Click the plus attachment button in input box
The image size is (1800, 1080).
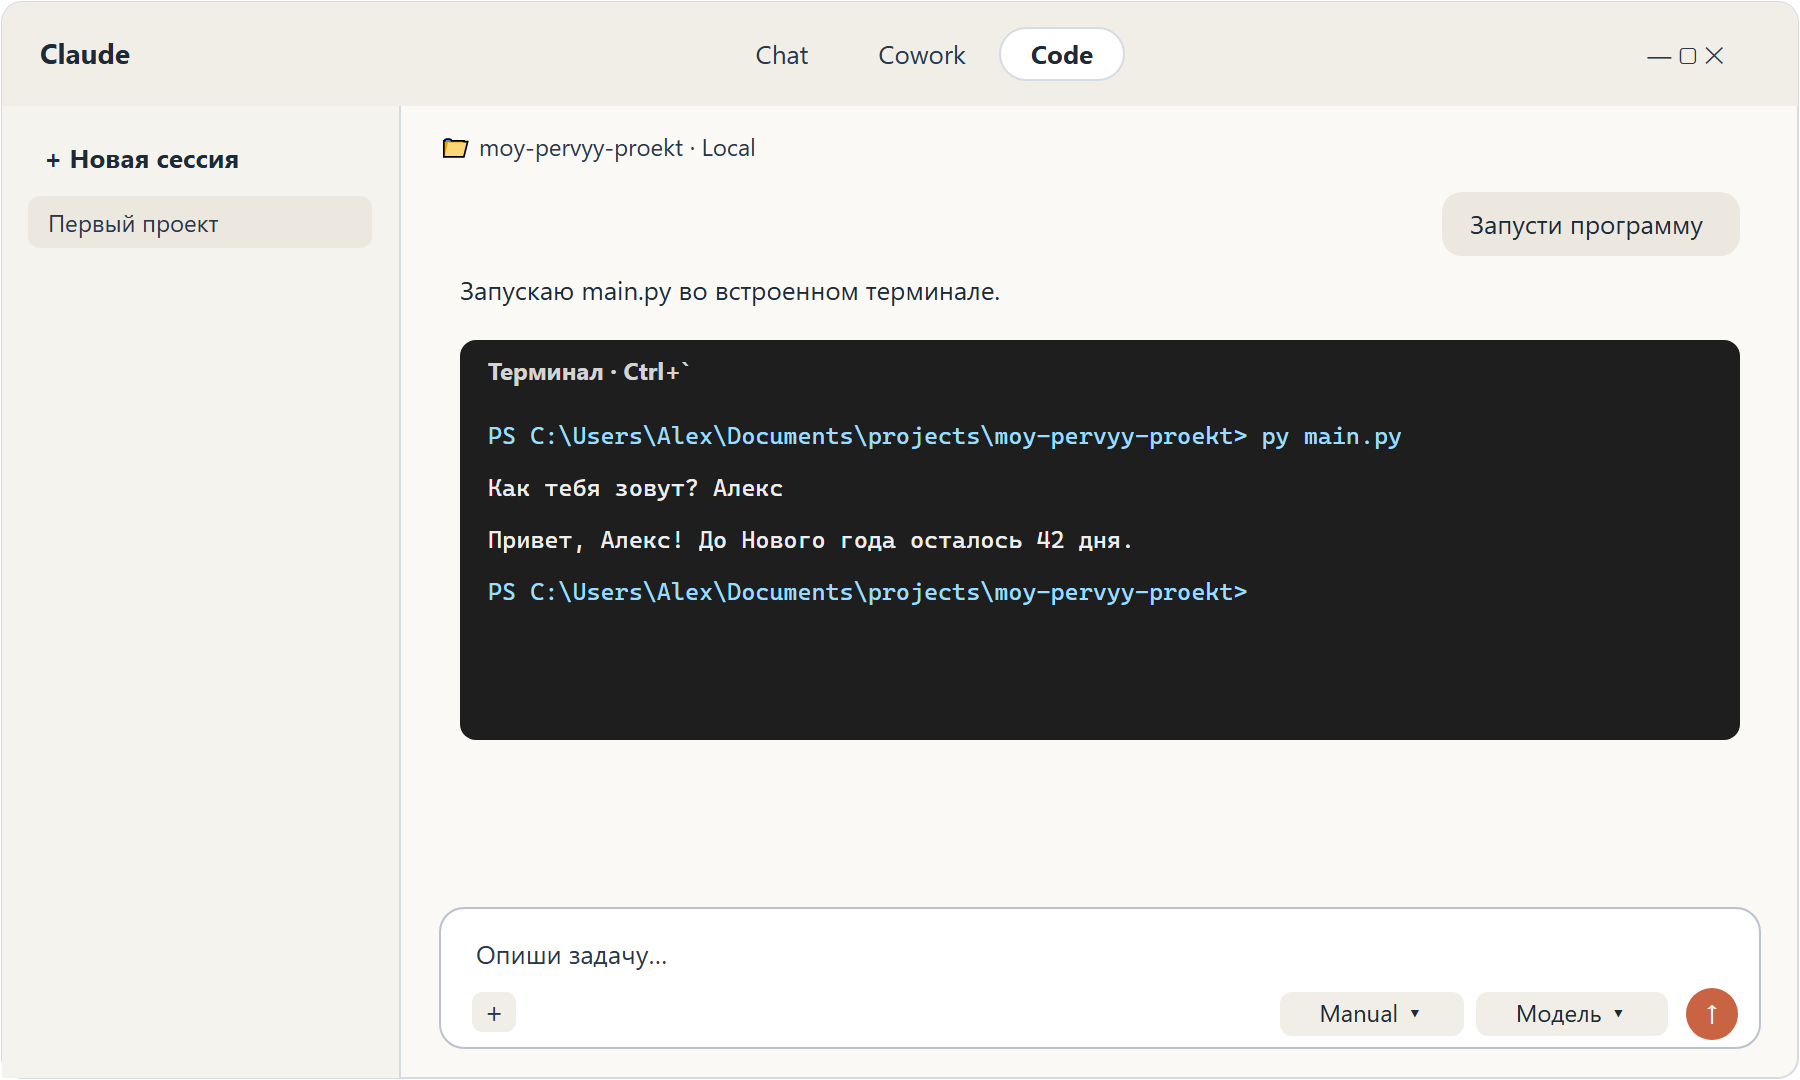tap(494, 1013)
